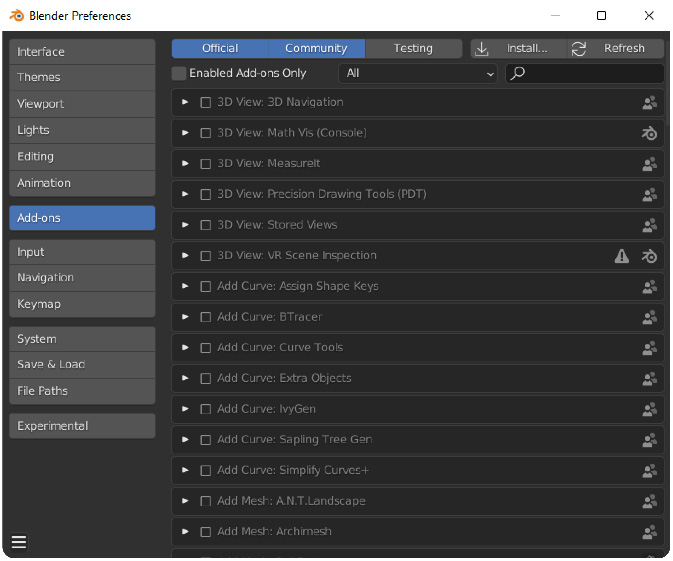Click community icon on IvyGen row
This screenshot has width=673, height=561.
[649, 409]
